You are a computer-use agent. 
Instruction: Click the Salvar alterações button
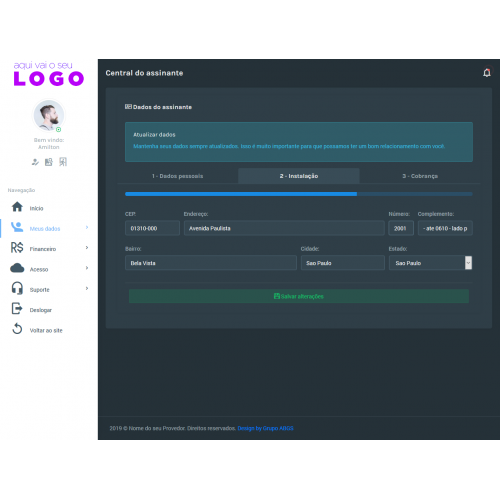299,296
